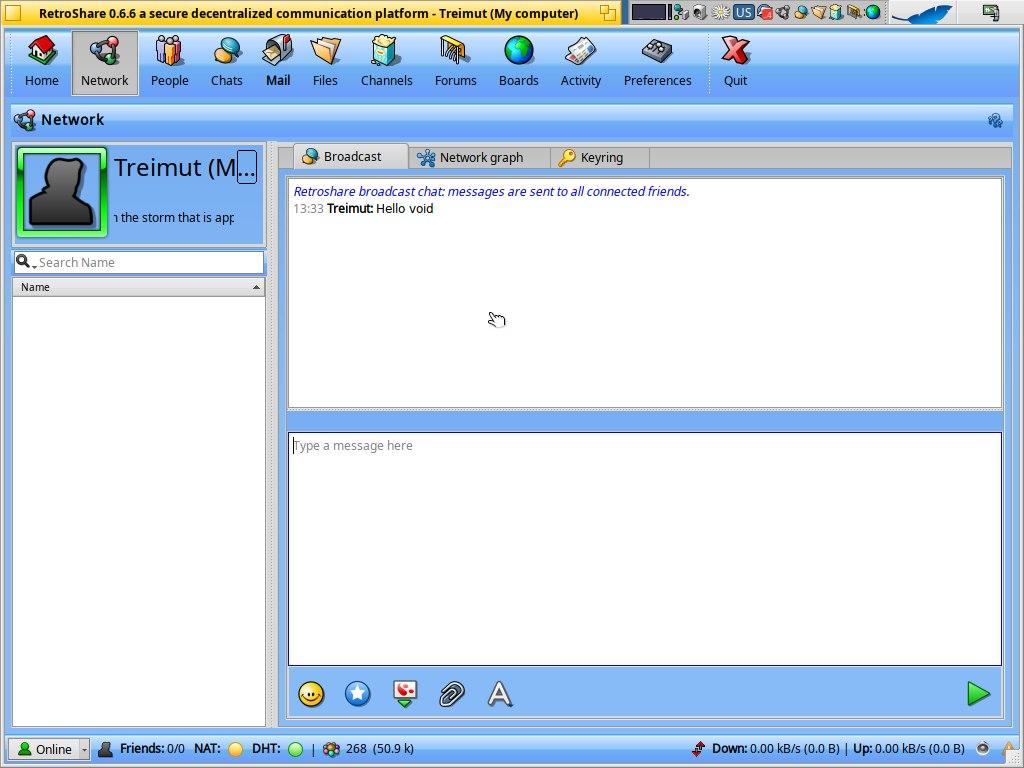The height and width of the screenshot is (768, 1024).
Task: Open the Files sharing page
Action: [x=325, y=62]
